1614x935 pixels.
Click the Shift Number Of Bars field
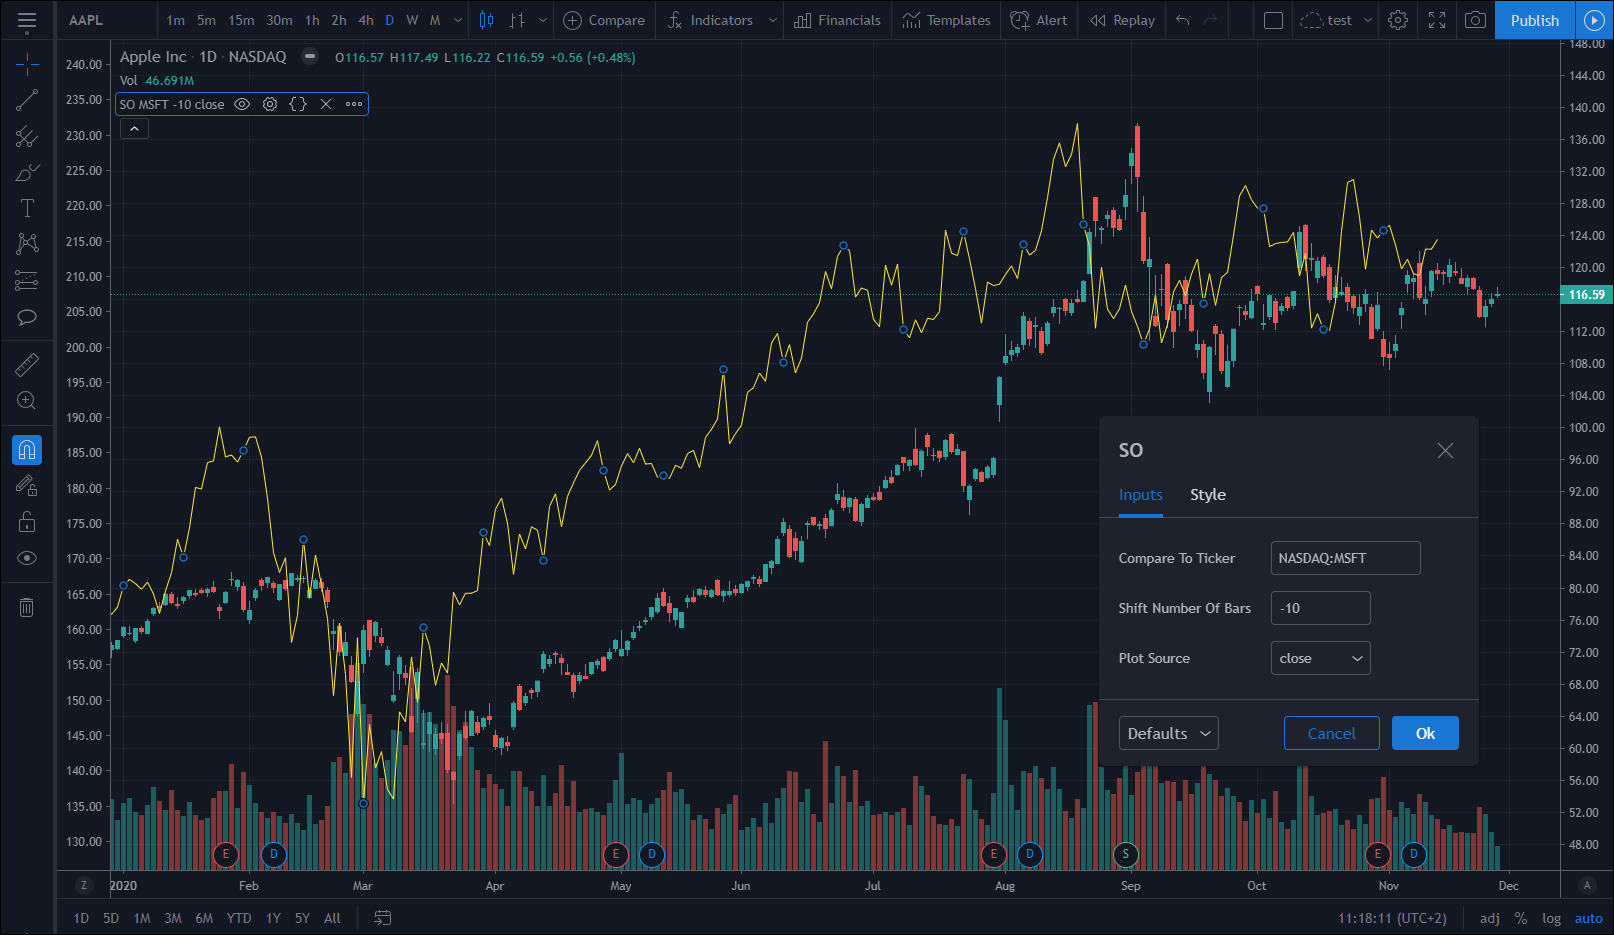(1320, 608)
